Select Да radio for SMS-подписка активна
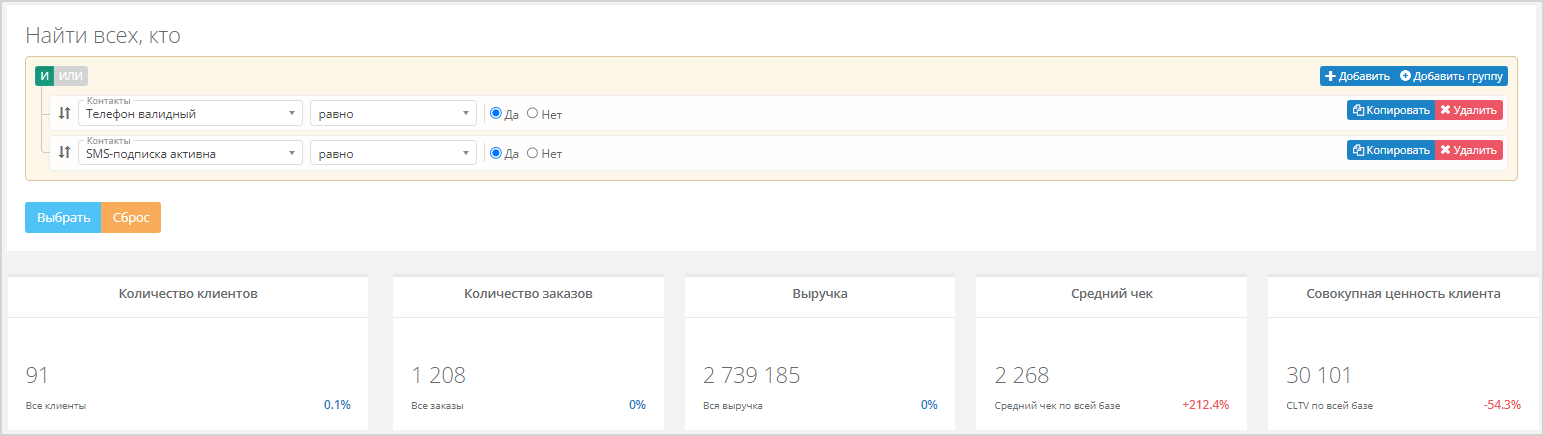The height and width of the screenshot is (436, 1544). pyautogui.click(x=496, y=153)
